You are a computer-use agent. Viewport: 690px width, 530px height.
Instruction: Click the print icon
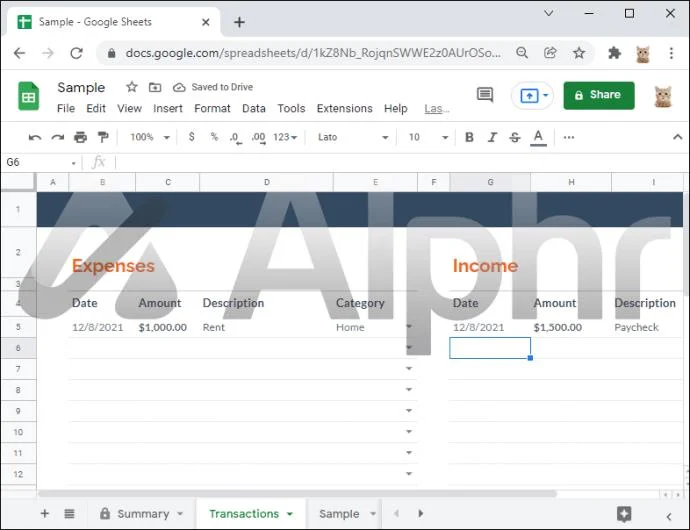coord(81,137)
